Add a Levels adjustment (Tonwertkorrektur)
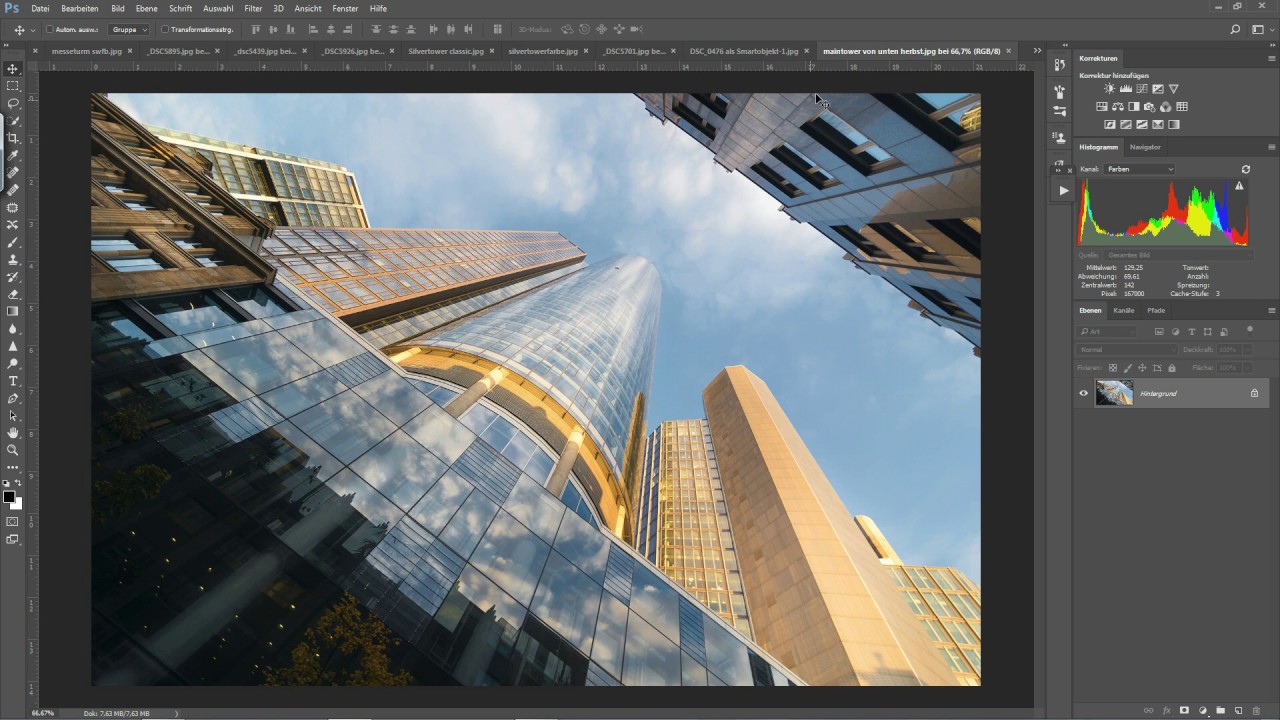This screenshot has height=720, width=1280. click(1125, 89)
